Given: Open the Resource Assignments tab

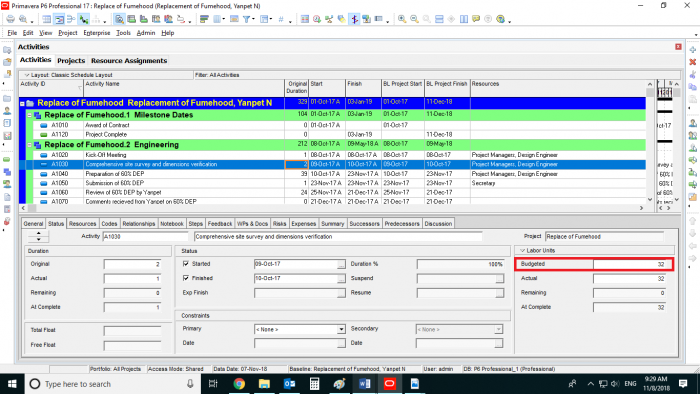Looking at the screenshot, I should [x=129, y=61].
